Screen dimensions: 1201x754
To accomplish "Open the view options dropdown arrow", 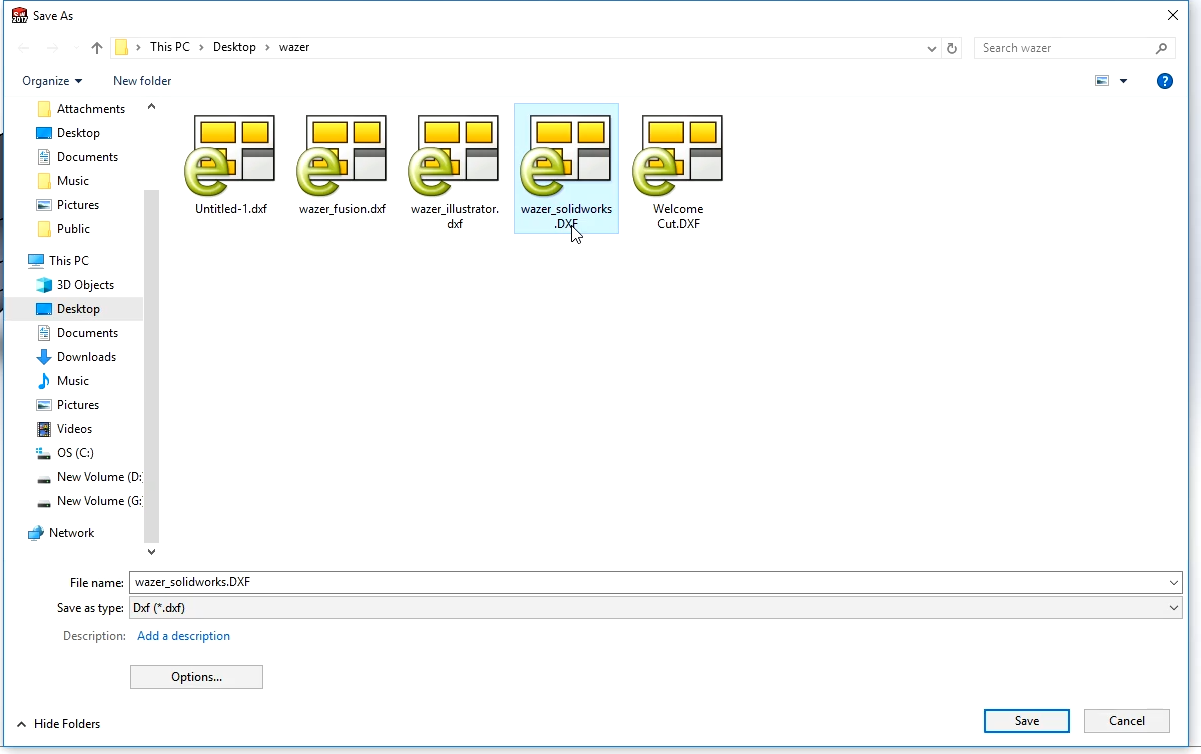I will 1123,81.
